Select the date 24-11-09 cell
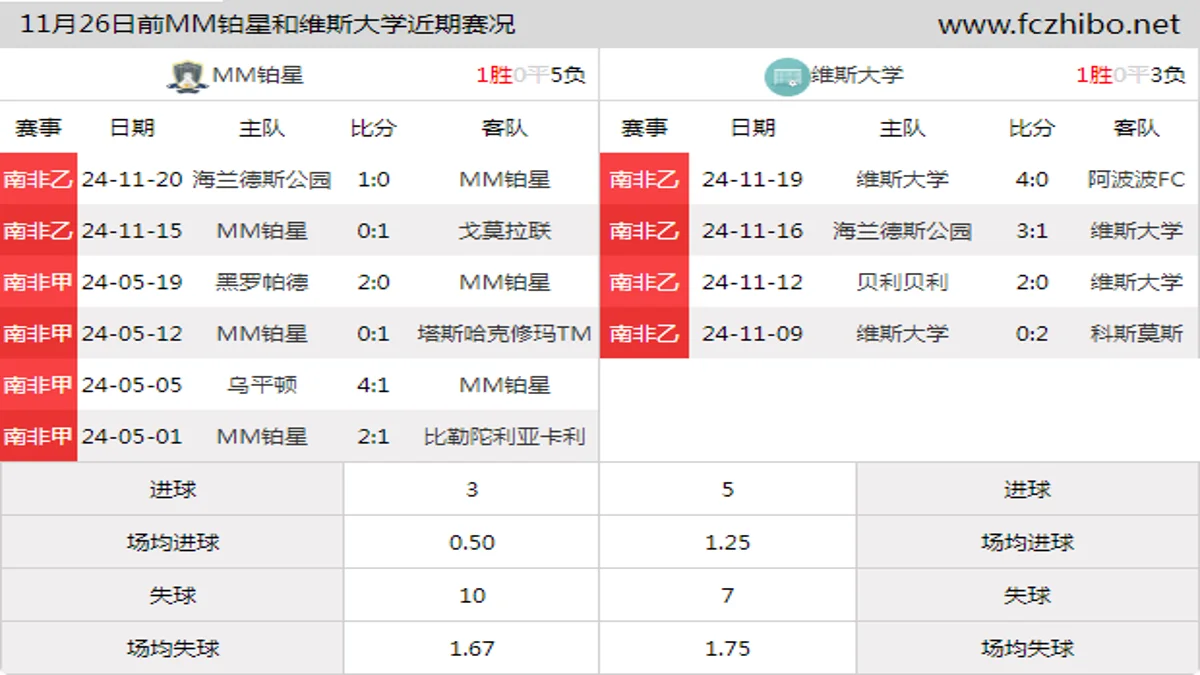This screenshot has height=675, width=1200. coord(752,333)
